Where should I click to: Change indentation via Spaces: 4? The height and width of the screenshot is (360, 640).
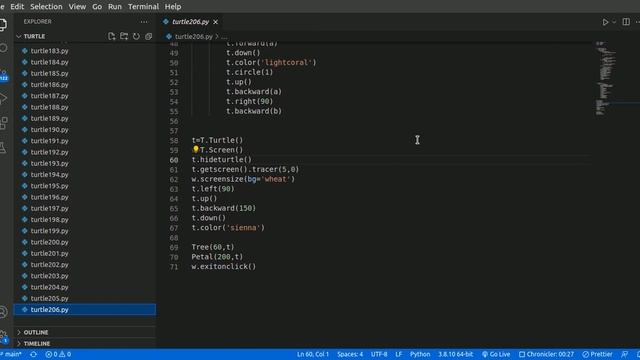coord(350,354)
